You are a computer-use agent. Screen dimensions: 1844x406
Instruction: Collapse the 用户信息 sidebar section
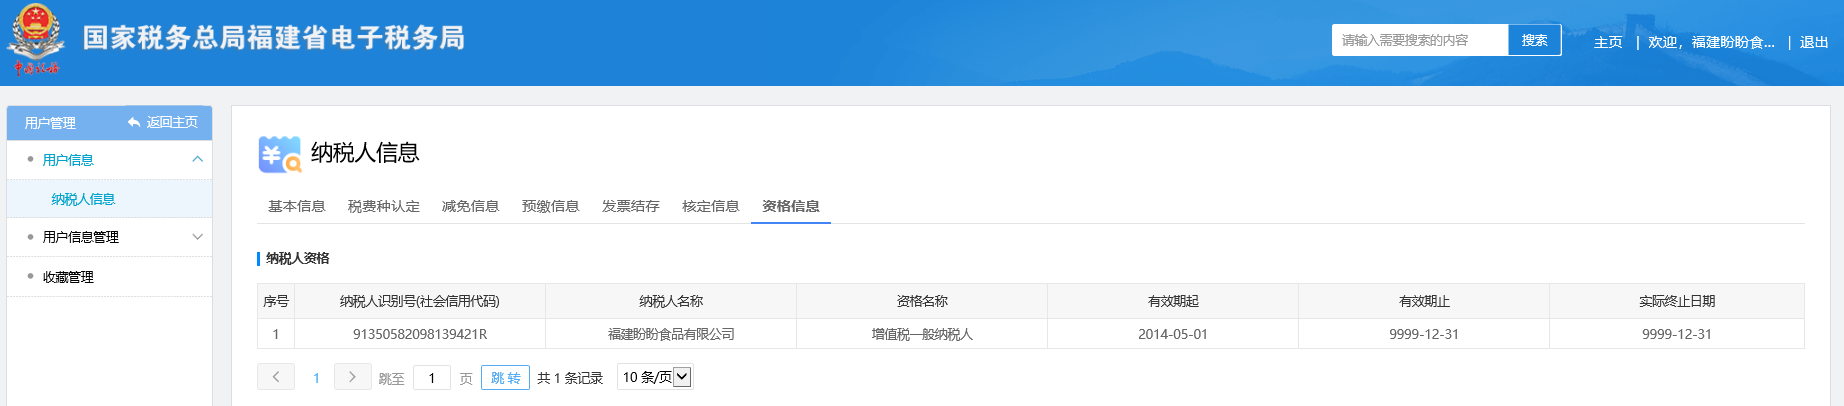click(x=197, y=160)
